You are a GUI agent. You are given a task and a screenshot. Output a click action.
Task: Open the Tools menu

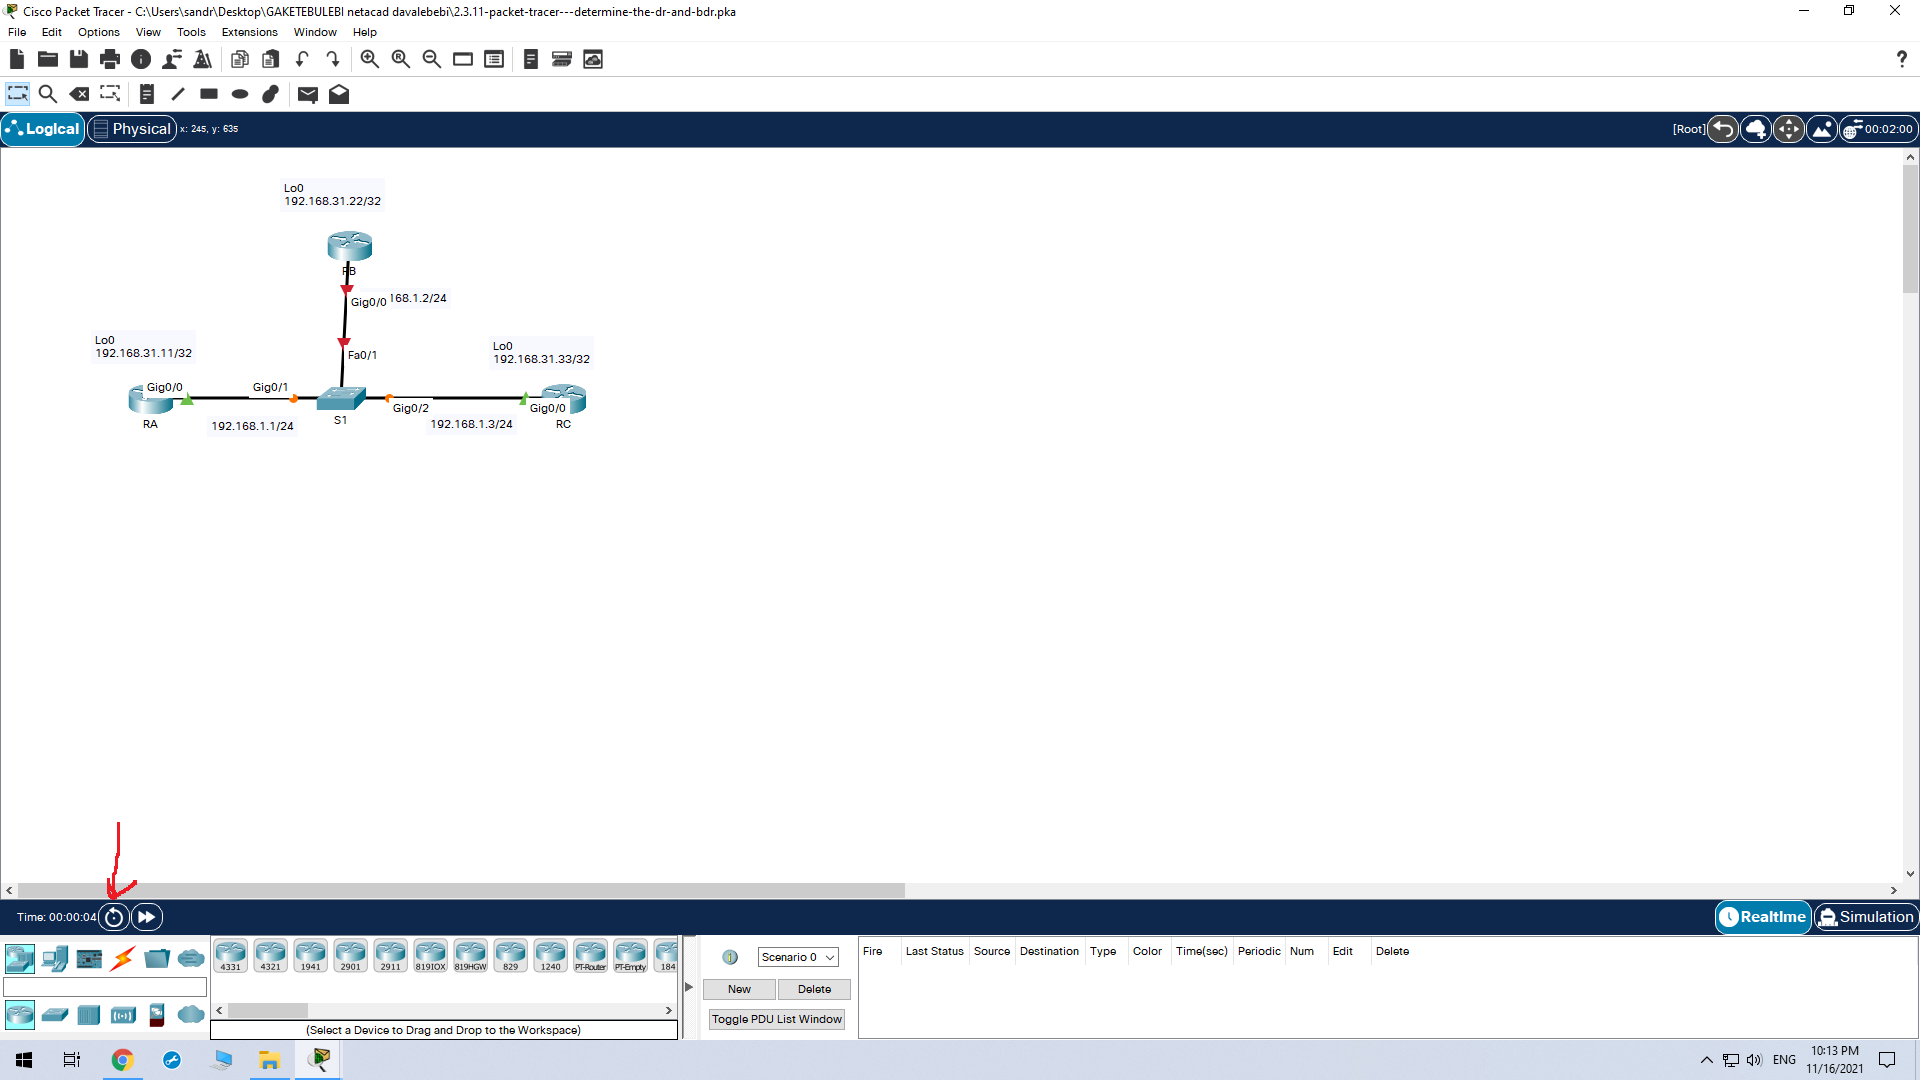tap(191, 32)
